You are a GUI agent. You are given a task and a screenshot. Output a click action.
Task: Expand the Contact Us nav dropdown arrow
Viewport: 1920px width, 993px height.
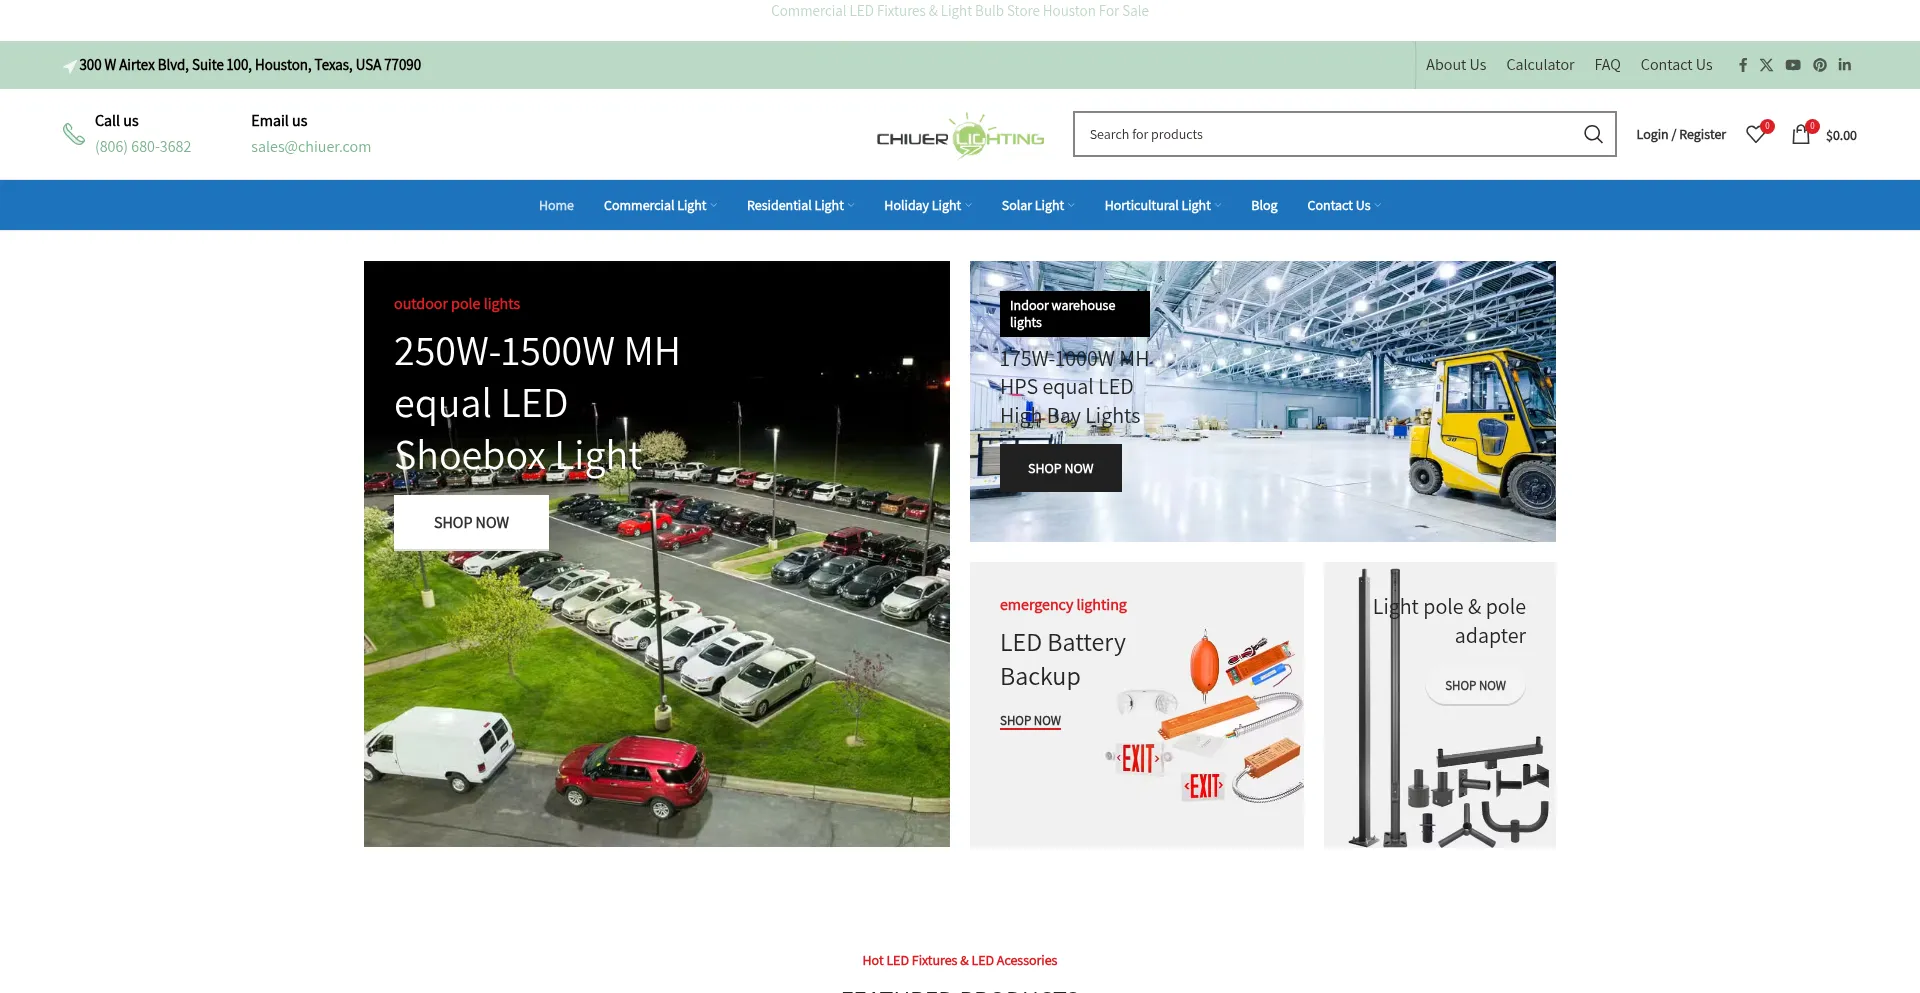click(1378, 206)
